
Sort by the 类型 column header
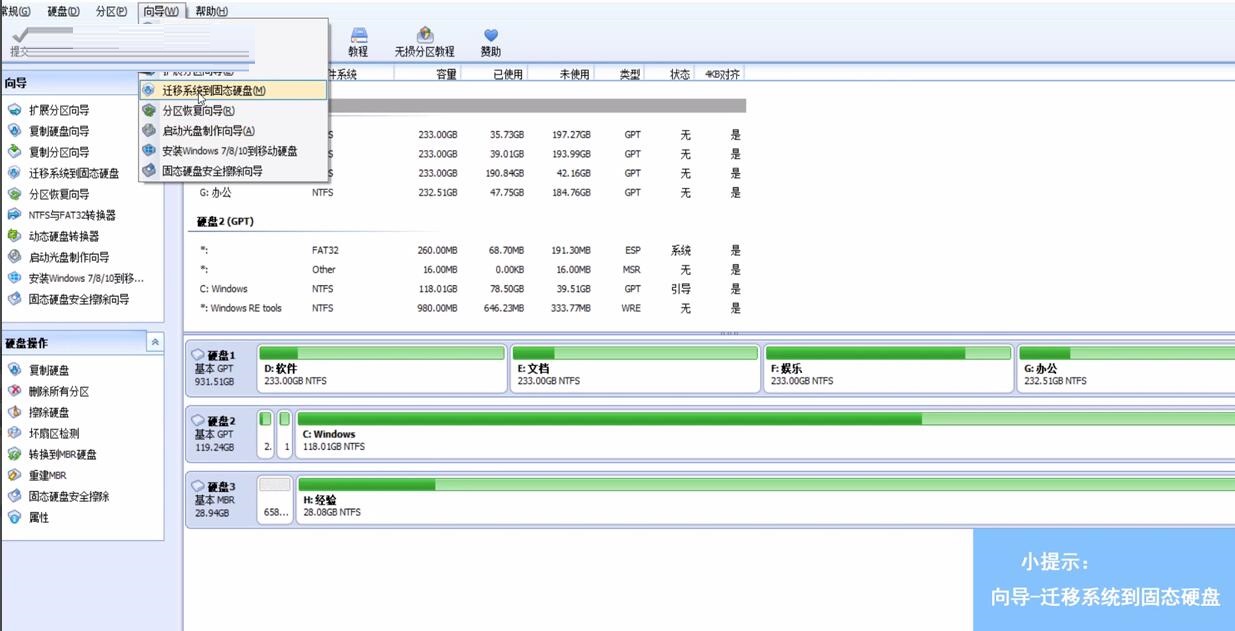tap(628, 74)
